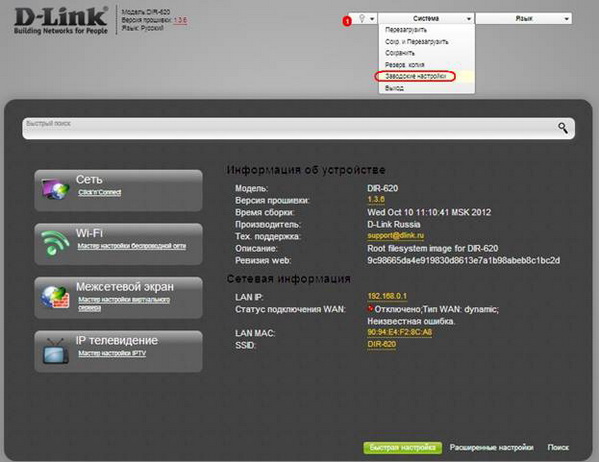Click the search magnifier icon
Image resolution: width=599 pixels, height=462 pixels.
tap(563, 128)
